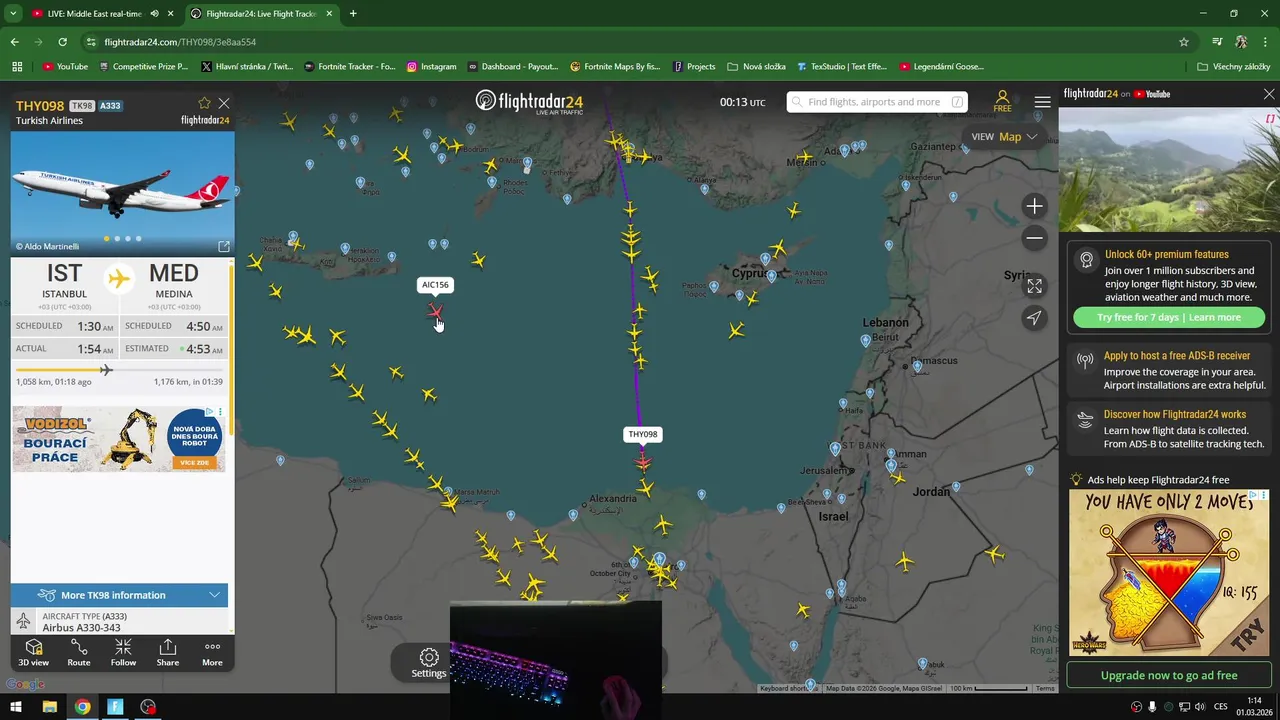Select the first photo carousel dot
The image size is (1280, 720).
tap(106, 238)
